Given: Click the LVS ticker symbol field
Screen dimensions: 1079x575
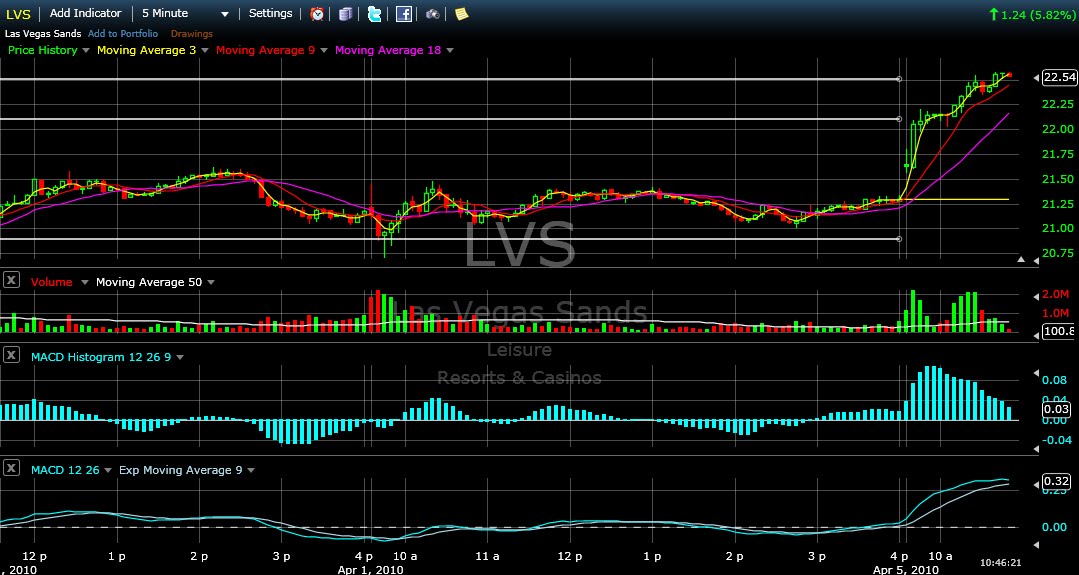Looking at the screenshot, I should tap(18, 14).
